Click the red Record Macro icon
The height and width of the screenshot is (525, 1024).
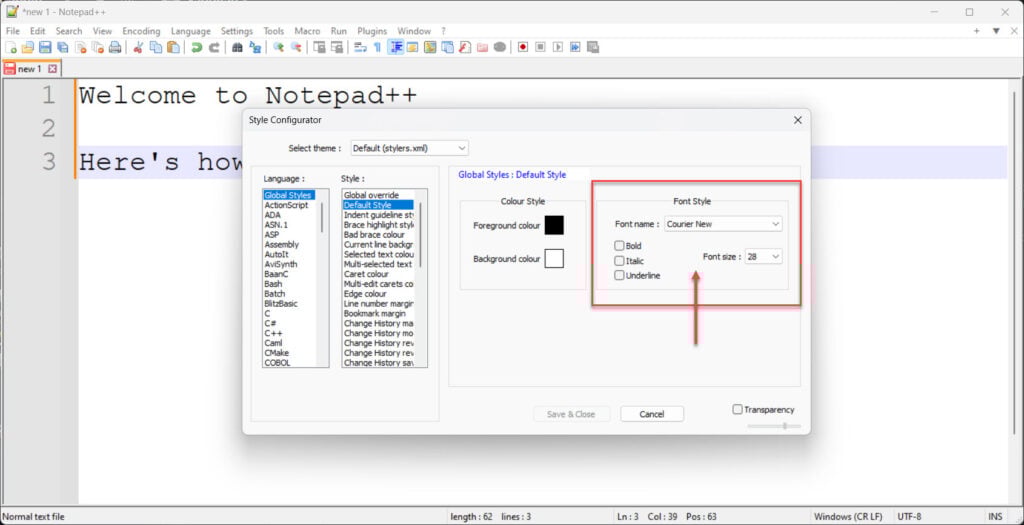tap(522, 47)
